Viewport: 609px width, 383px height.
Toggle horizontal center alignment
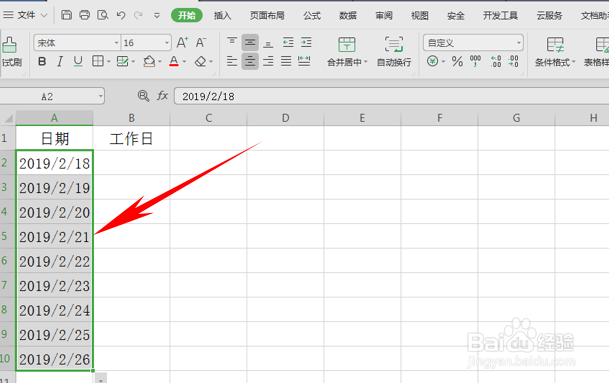point(250,61)
